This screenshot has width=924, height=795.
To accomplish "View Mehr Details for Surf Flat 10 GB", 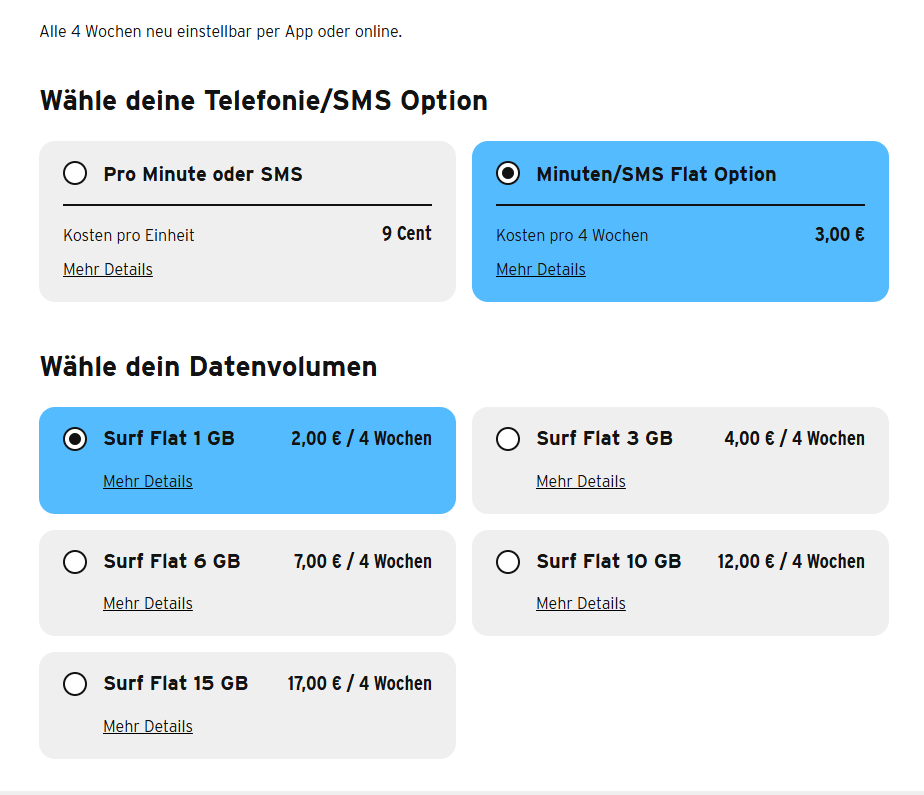I will (581, 604).
